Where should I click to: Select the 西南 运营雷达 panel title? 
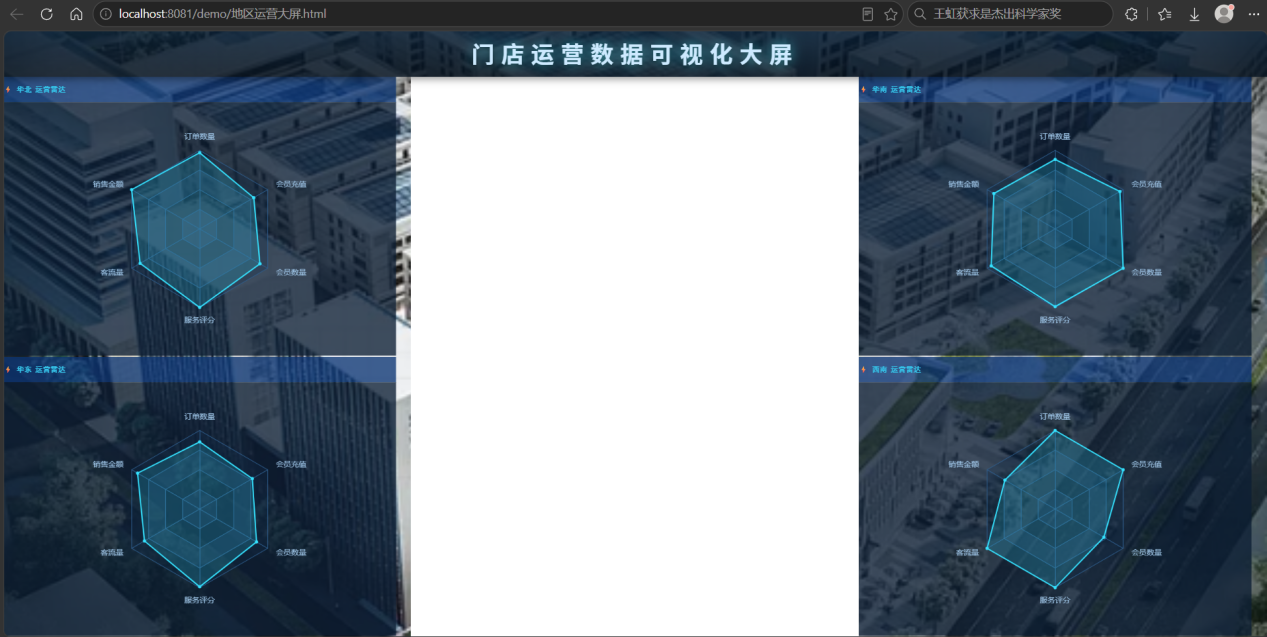[897, 369]
